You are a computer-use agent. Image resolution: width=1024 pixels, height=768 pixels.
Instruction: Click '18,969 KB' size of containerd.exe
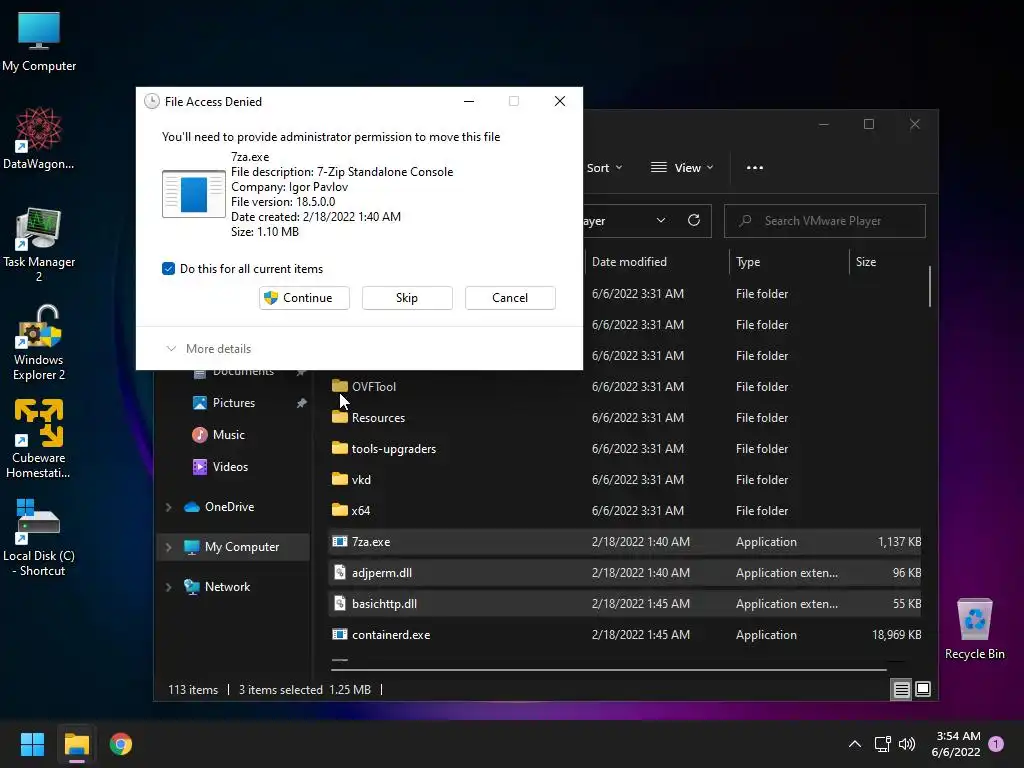(x=897, y=635)
